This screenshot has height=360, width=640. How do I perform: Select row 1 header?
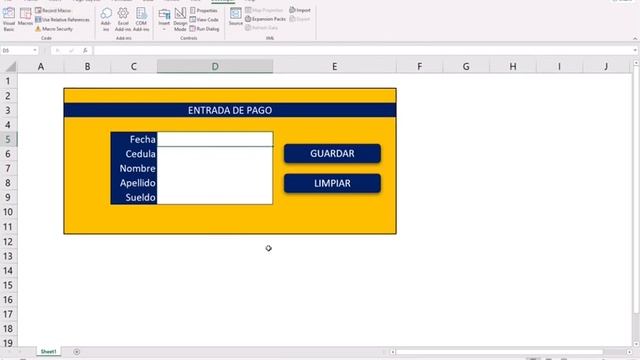click(9, 81)
